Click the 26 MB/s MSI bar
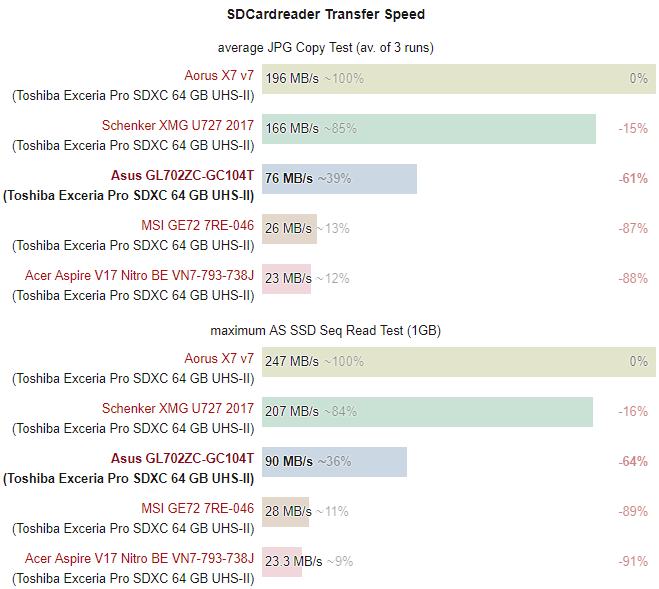This screenshot has height=589, width=659. tap(290, 229)
